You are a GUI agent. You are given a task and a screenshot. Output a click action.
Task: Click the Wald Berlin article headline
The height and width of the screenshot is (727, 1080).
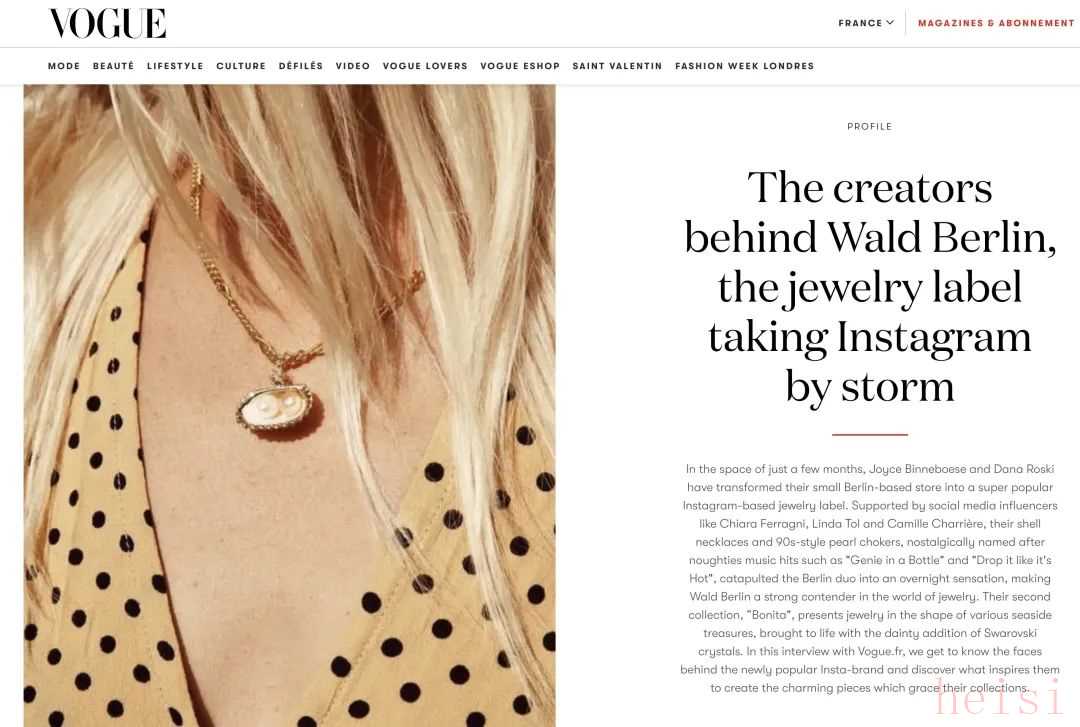pos(870,287)
